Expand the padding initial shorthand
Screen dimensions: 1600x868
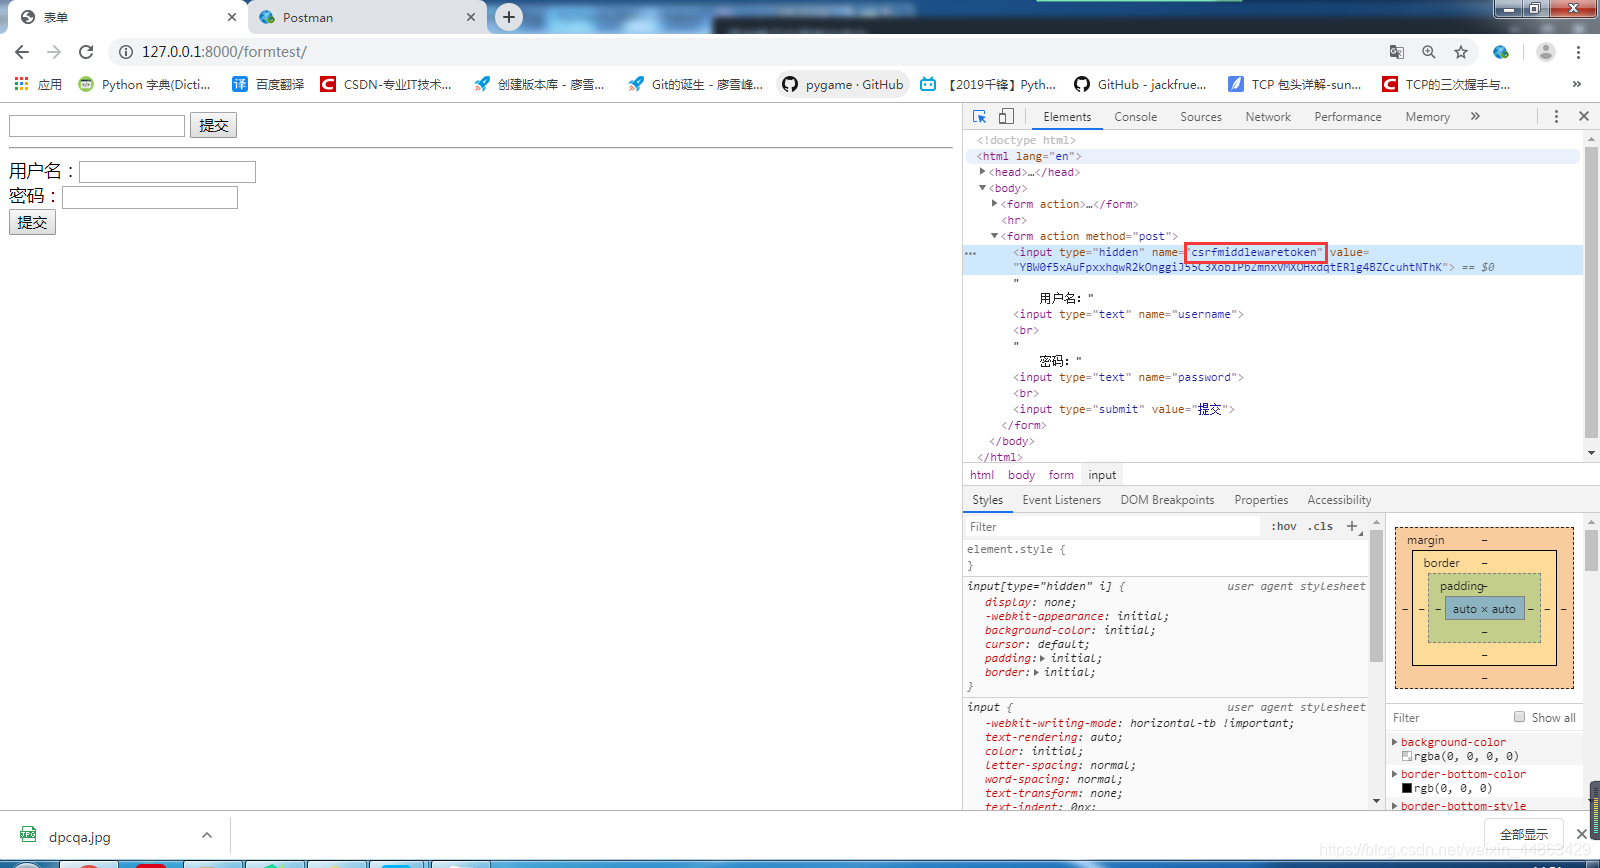tap(1043, 658)
